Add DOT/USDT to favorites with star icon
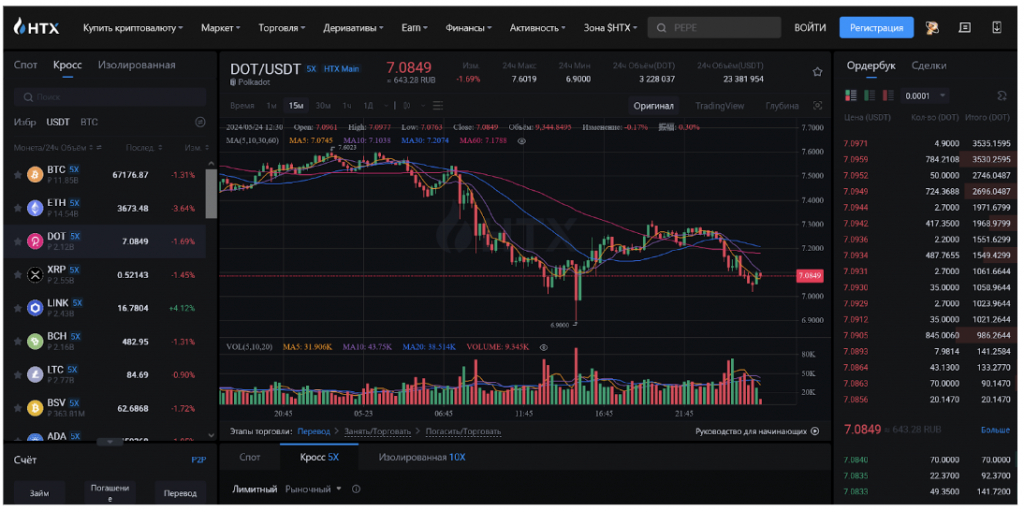 click(817, 72)
